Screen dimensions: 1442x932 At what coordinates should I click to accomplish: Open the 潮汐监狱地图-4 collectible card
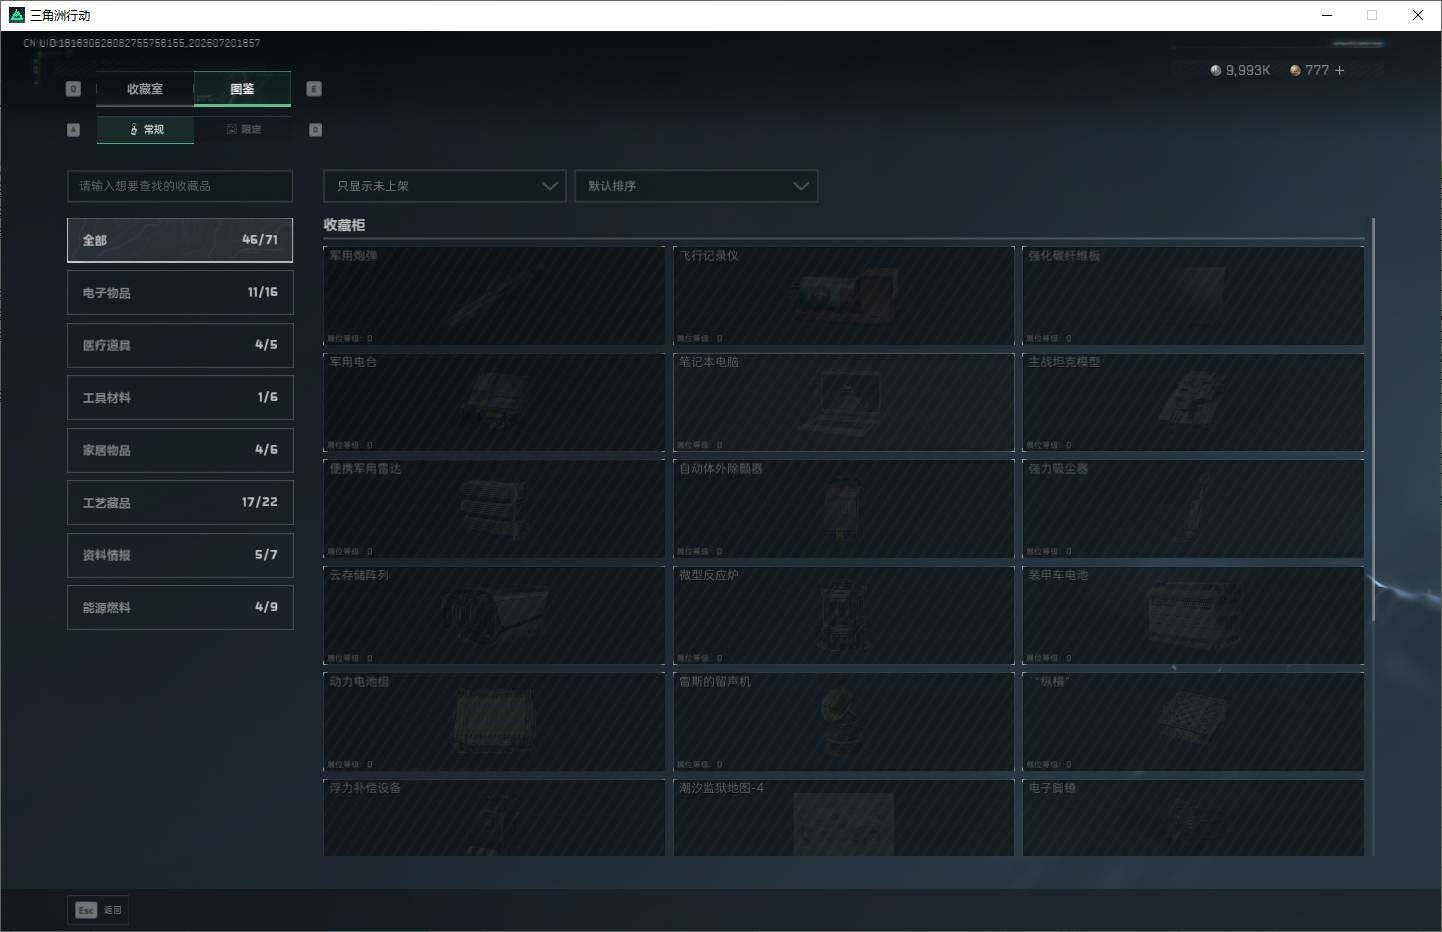point(844,817)
